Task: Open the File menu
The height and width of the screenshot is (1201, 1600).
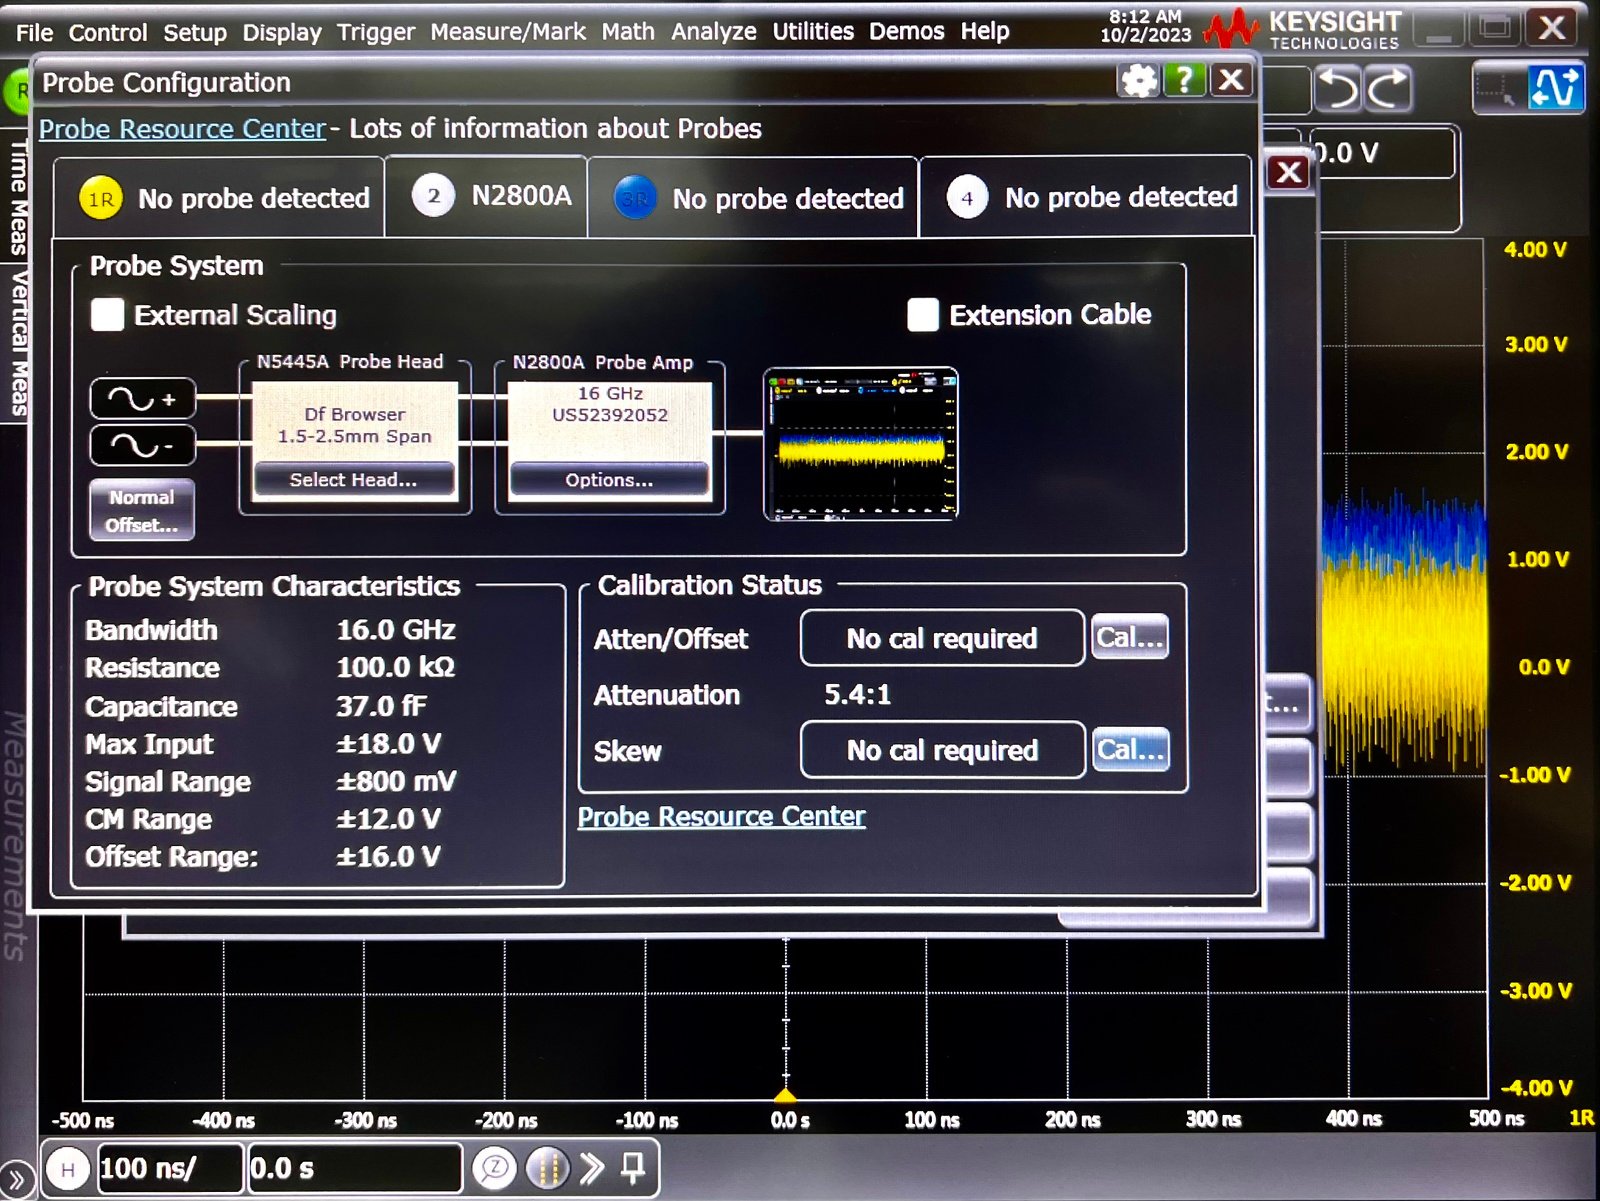Action: click(35, 32)
